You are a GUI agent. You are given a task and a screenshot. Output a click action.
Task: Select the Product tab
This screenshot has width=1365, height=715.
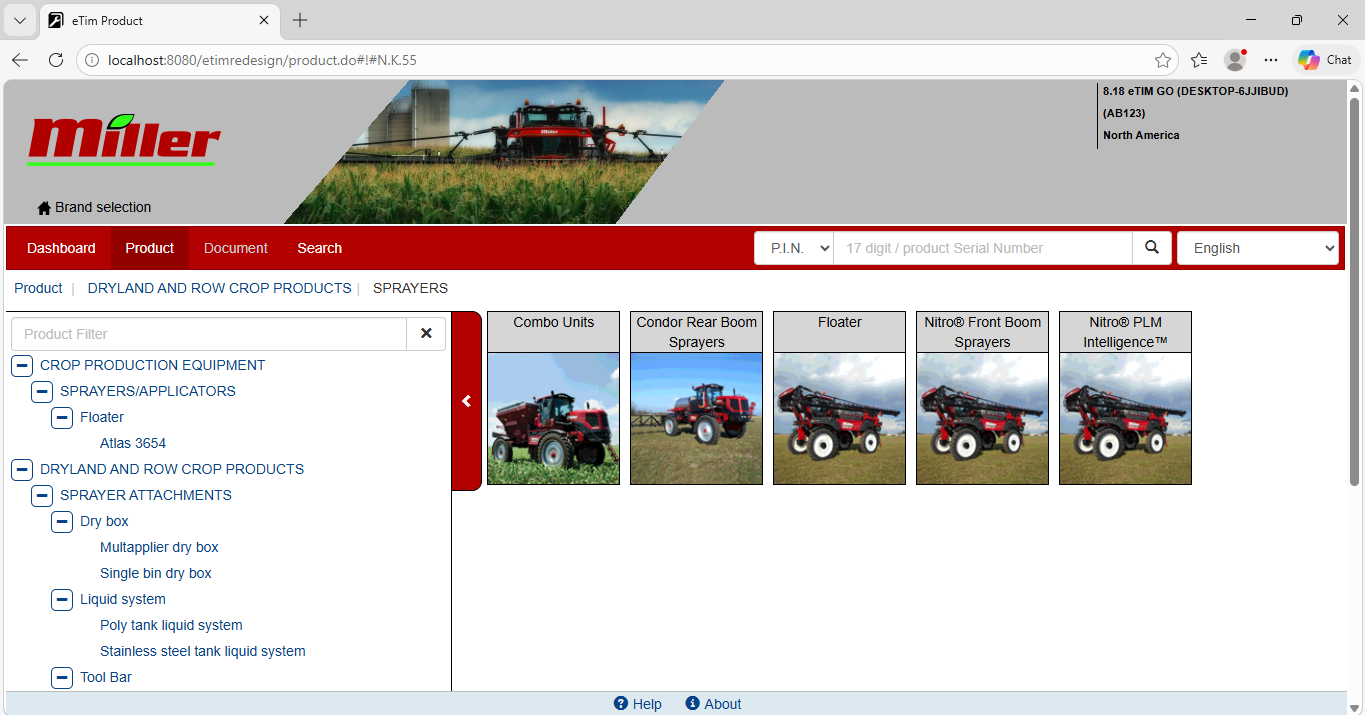pyautogui.click(x=150, y=248)
